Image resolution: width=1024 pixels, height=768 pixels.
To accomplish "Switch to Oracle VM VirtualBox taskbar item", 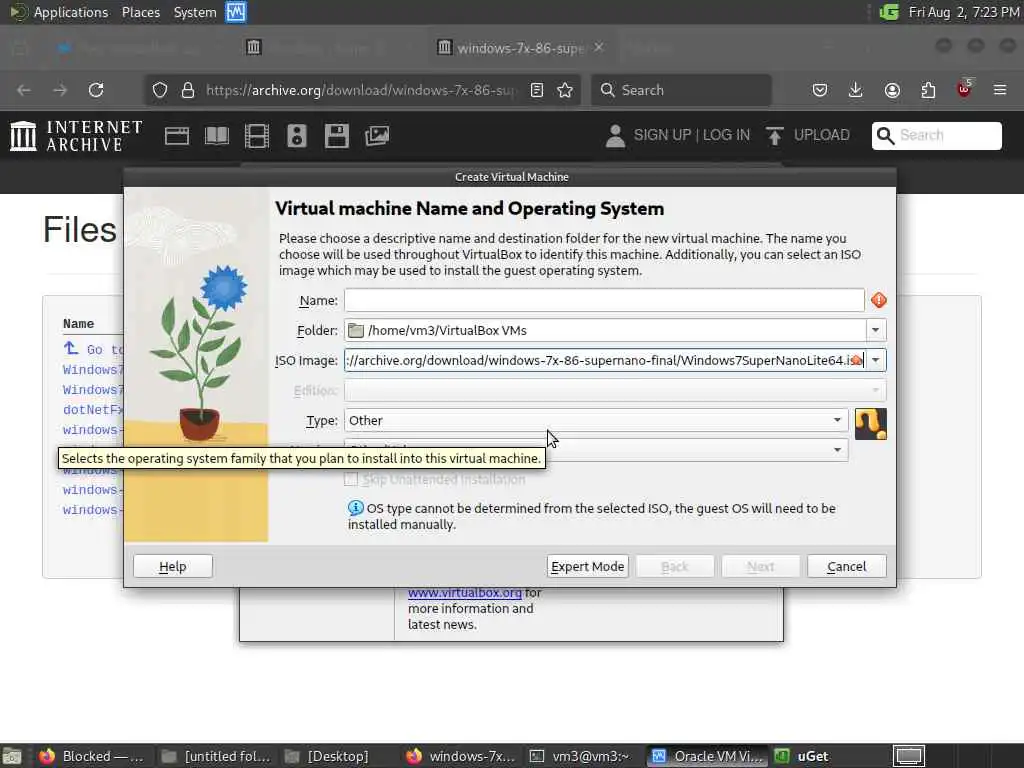I will pyautogui.click(x=708, y=756).
